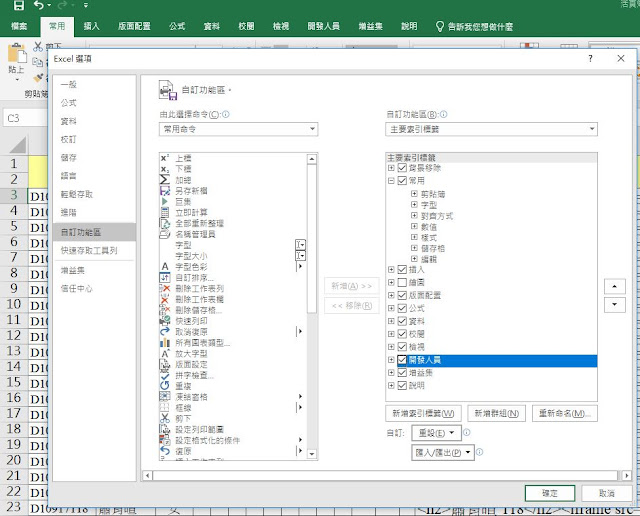Select the 自訂排序 custom sort icon

[164, 278]
